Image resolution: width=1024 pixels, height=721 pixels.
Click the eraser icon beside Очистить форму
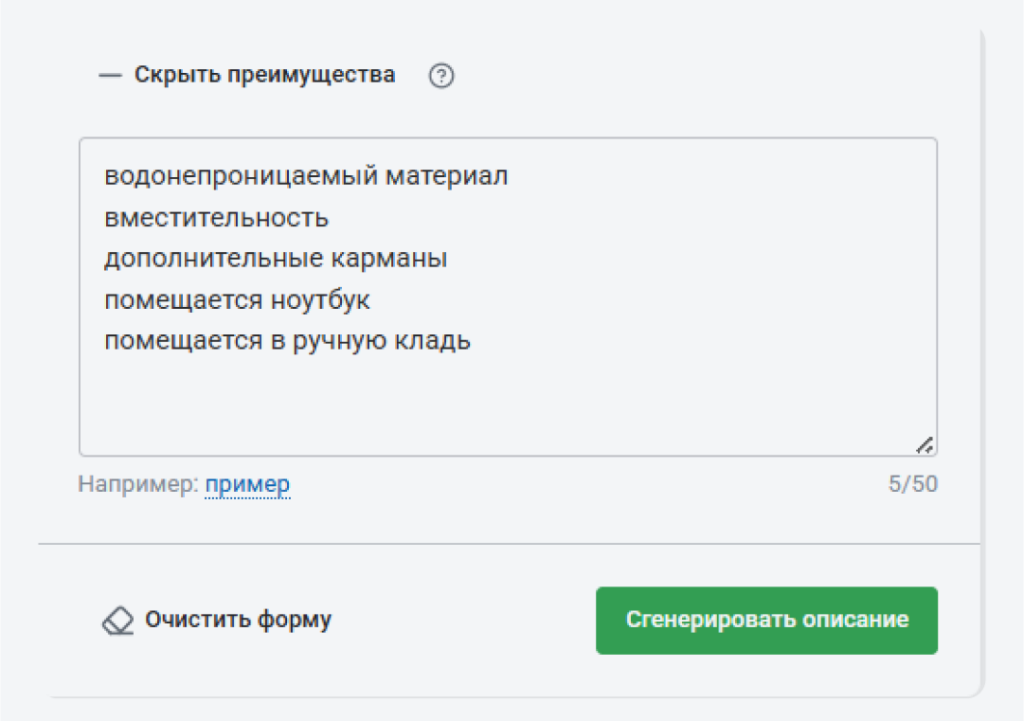click(x=118, y=621)
